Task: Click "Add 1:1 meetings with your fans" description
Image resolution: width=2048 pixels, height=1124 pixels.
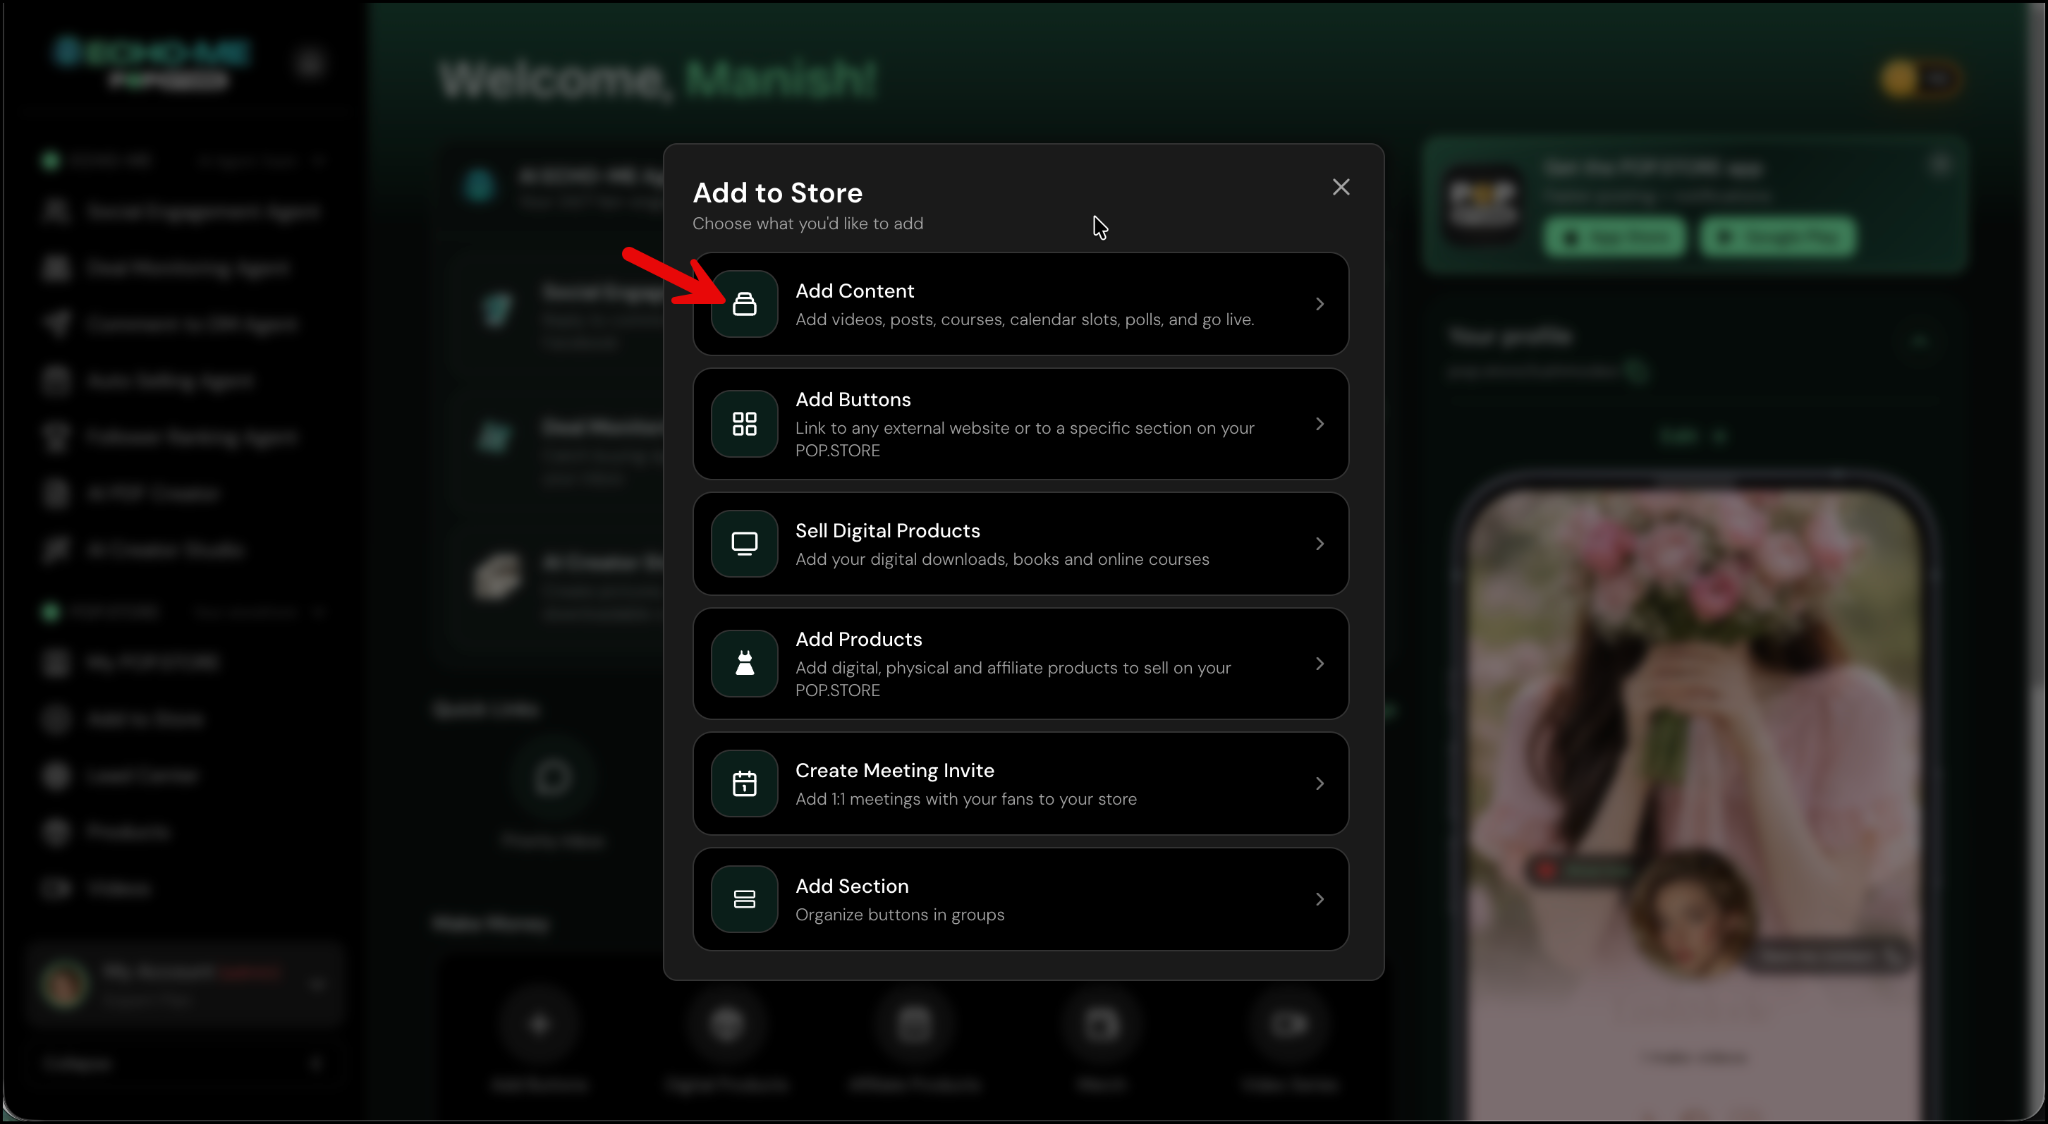Action: tap(966, 800)
